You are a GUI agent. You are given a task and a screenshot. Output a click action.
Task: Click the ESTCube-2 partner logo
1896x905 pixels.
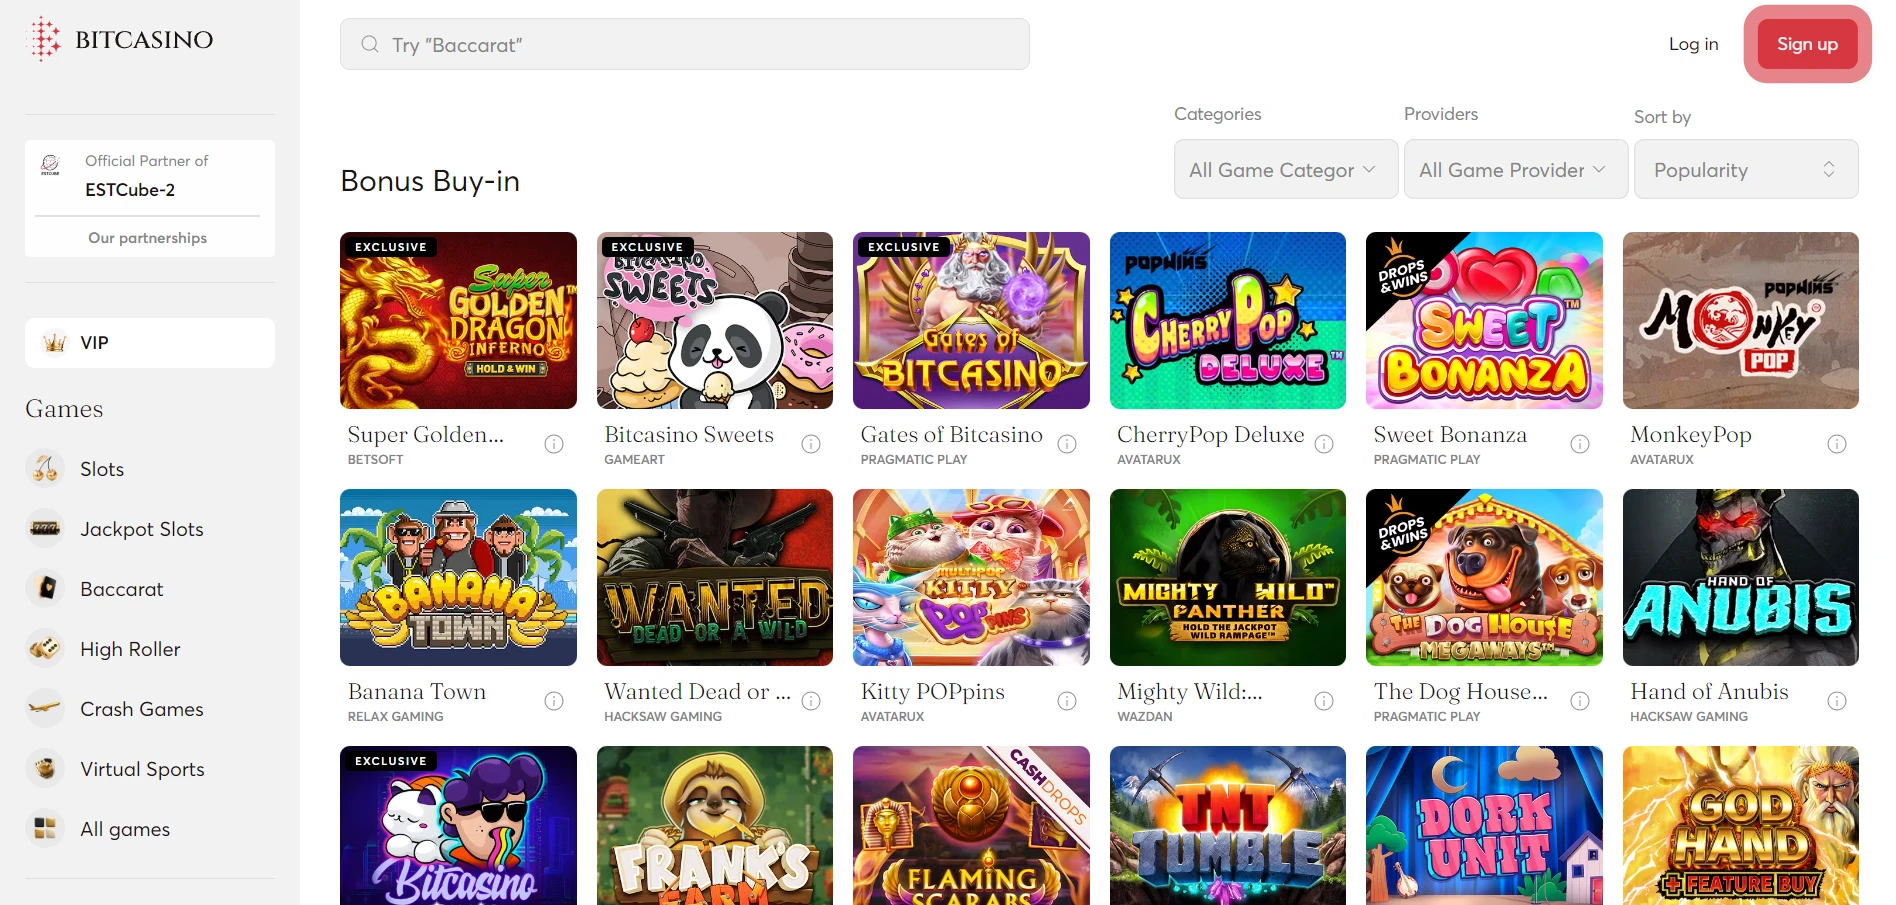click(50, 165)
